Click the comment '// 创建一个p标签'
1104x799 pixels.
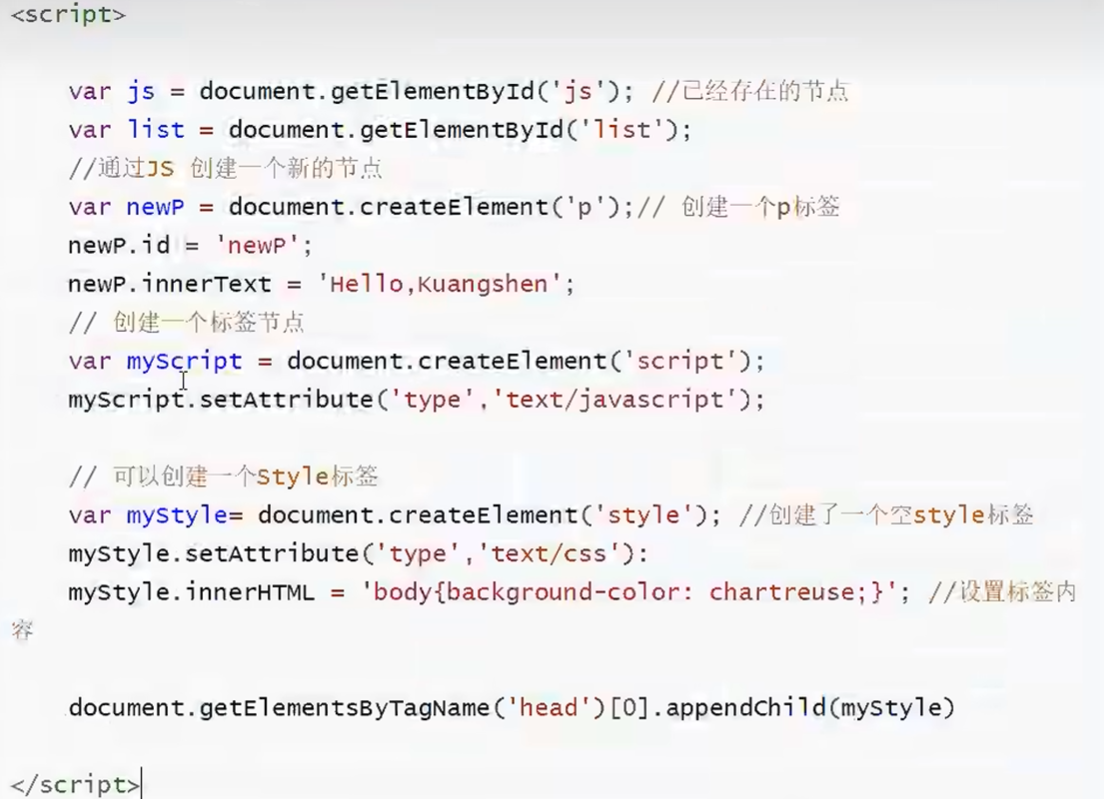tap(739, 207)
